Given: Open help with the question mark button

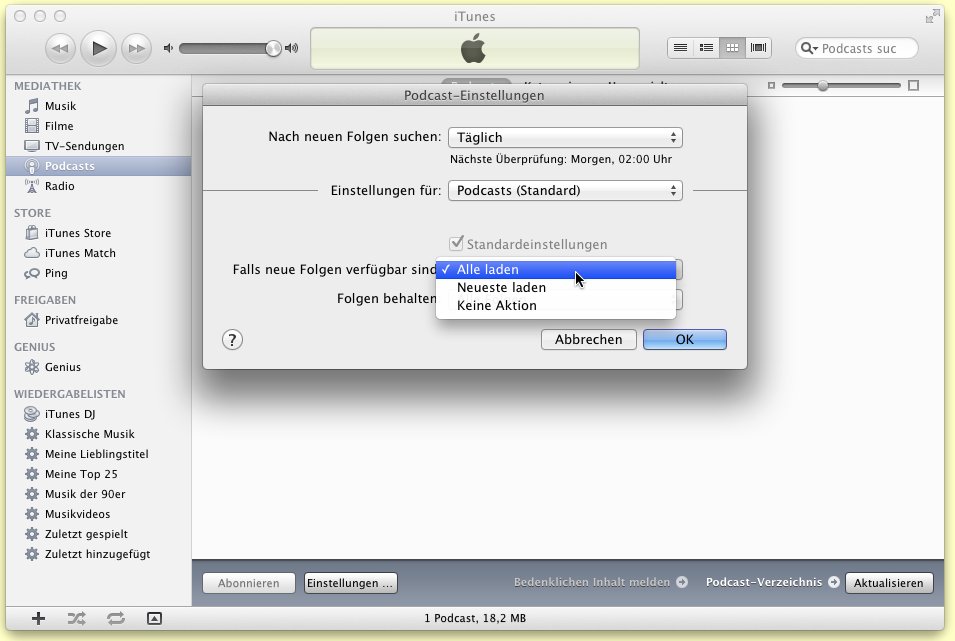Looking at the screenshot, I should pyautogui.click(x=232, y=339).
